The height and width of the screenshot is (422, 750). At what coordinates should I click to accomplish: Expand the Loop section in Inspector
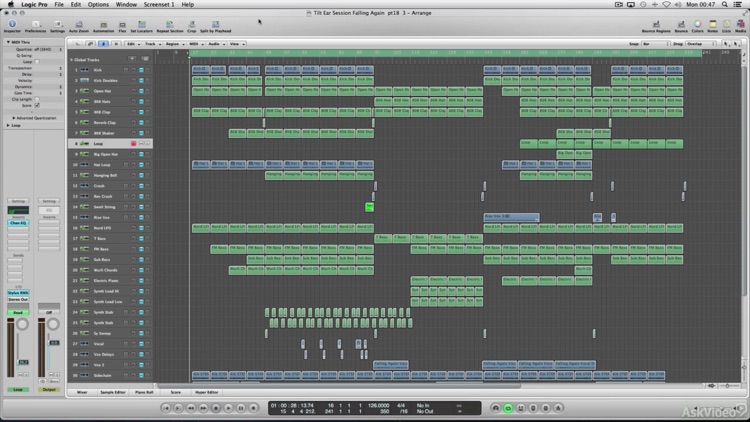8,125
